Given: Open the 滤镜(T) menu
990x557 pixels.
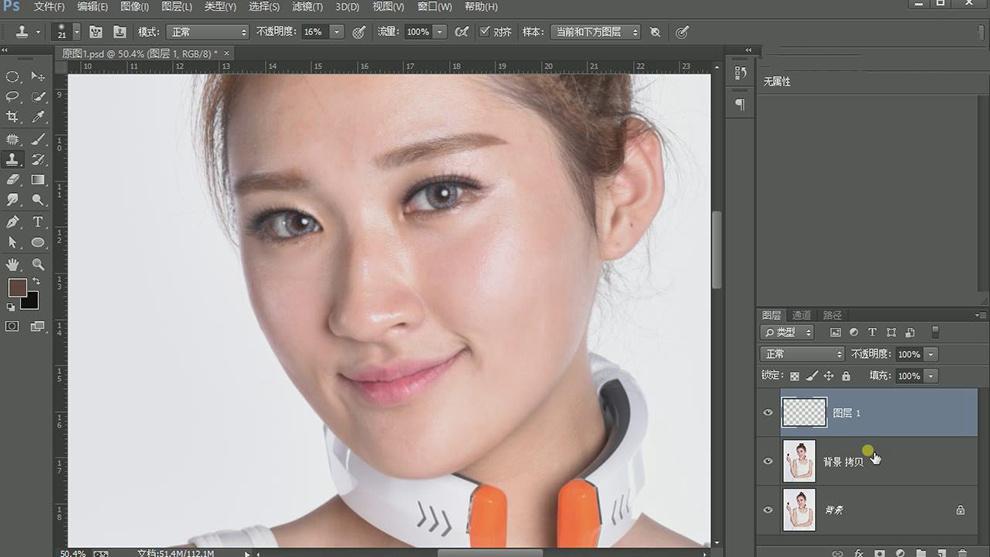Looking at the screenshot, I should pos(307,7).
